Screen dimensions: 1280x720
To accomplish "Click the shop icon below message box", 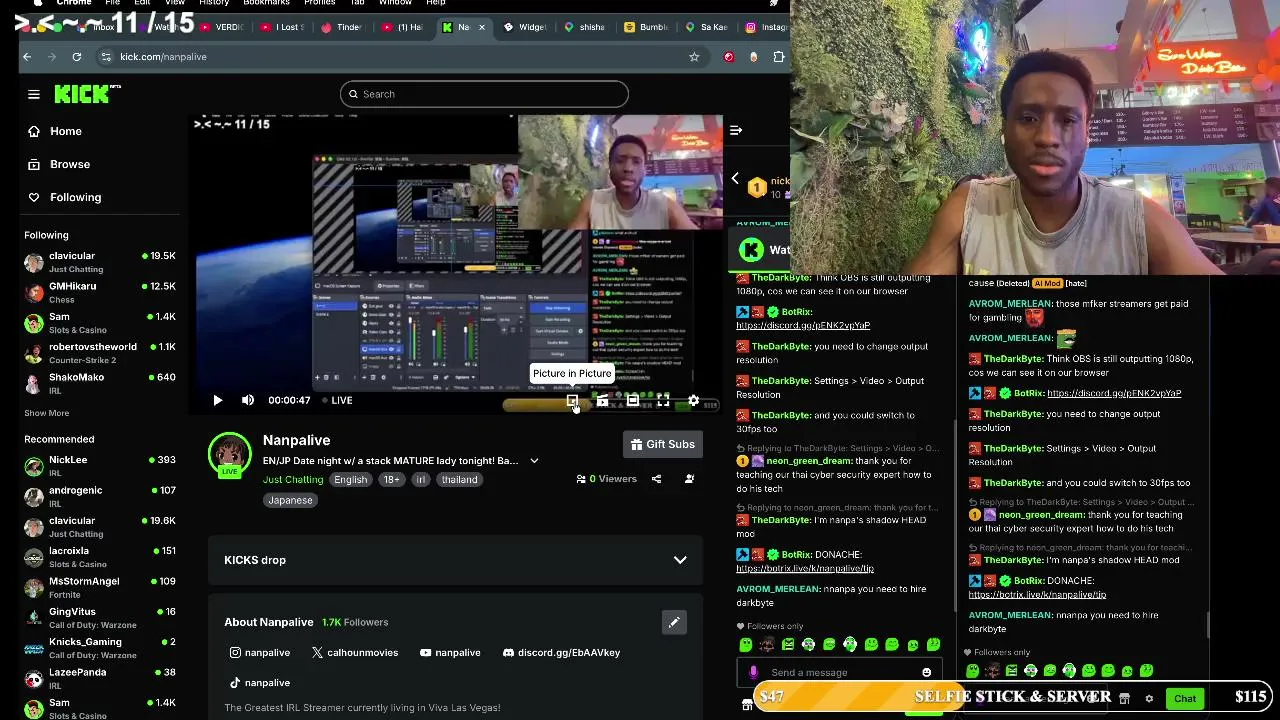I will [x=746, y=704].
